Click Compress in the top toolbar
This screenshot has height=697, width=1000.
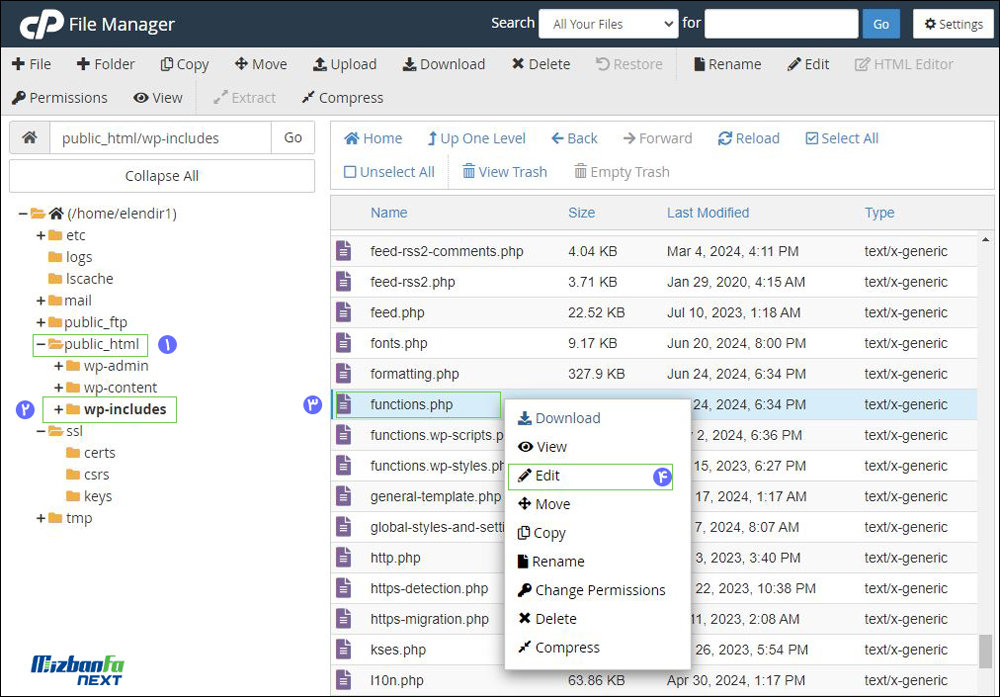[342, 98]
